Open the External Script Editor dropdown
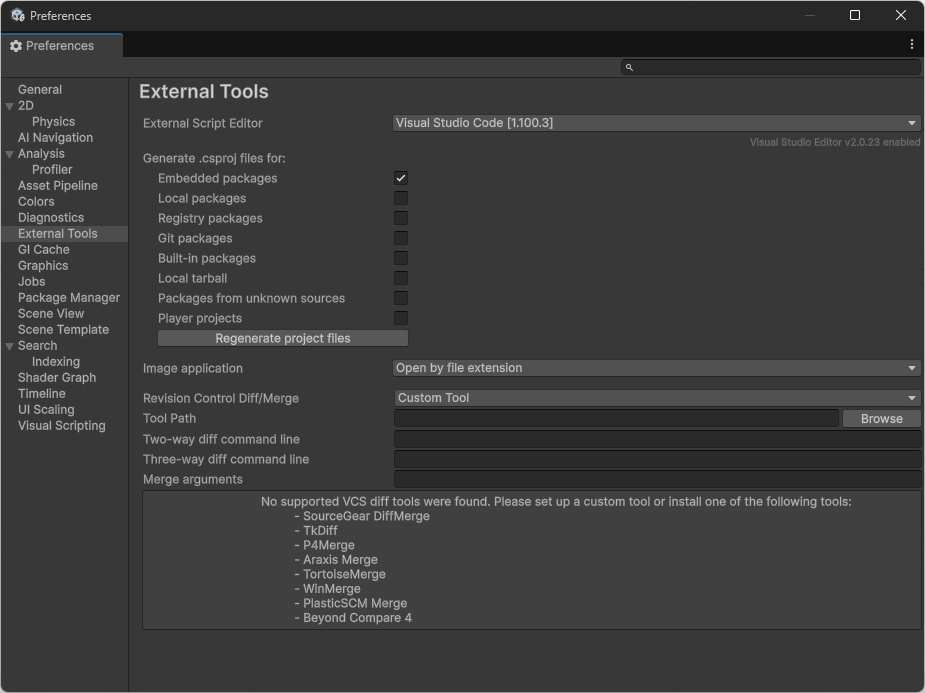 pyautogui.click(x=657, y=122)
